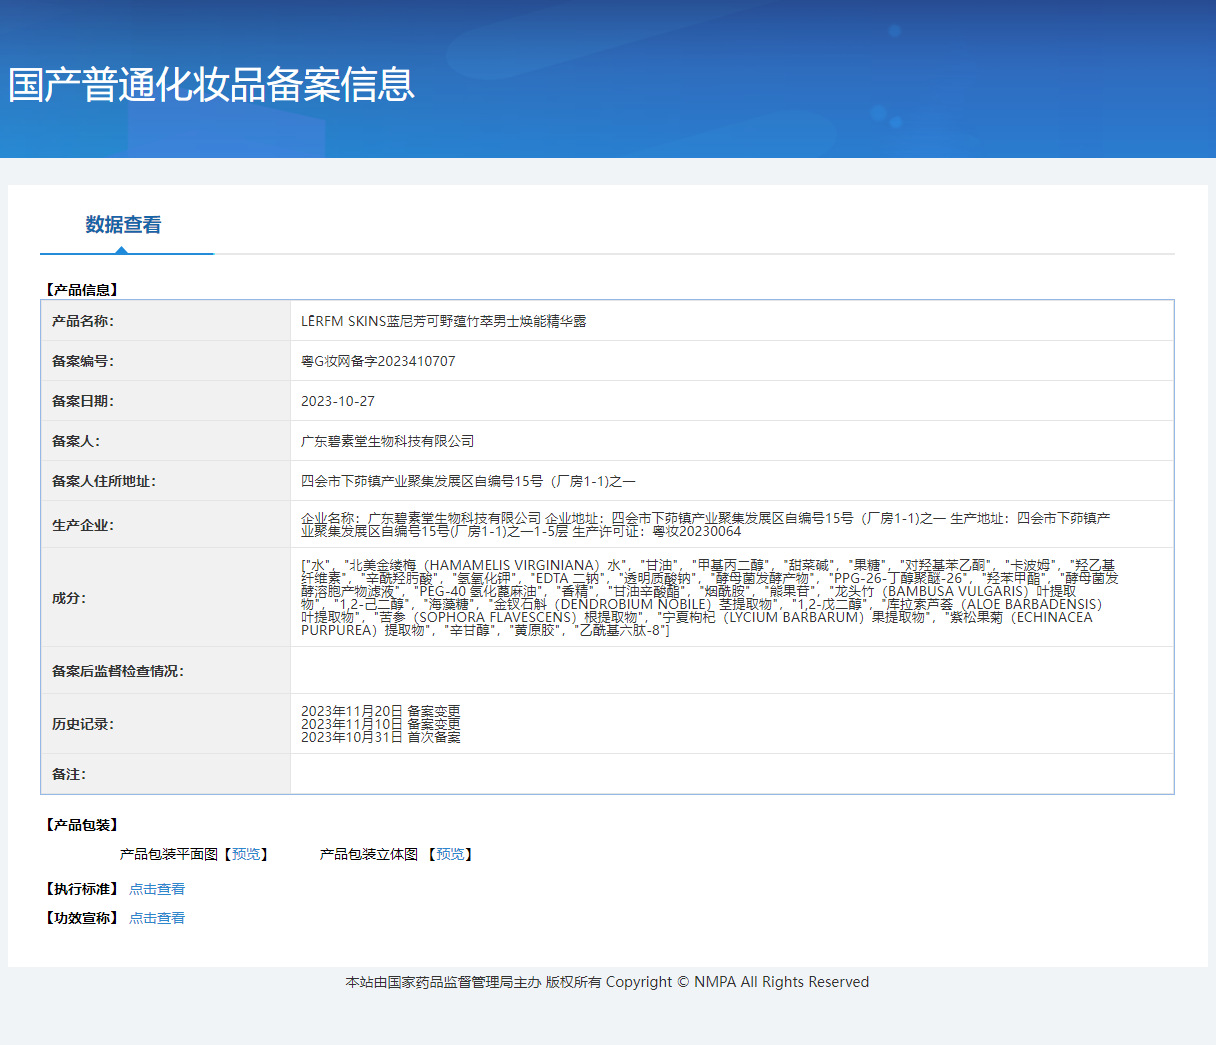Click the 备案日期 row label
This screenshot has height=1045, width=1216.
[x=83, y=401]
